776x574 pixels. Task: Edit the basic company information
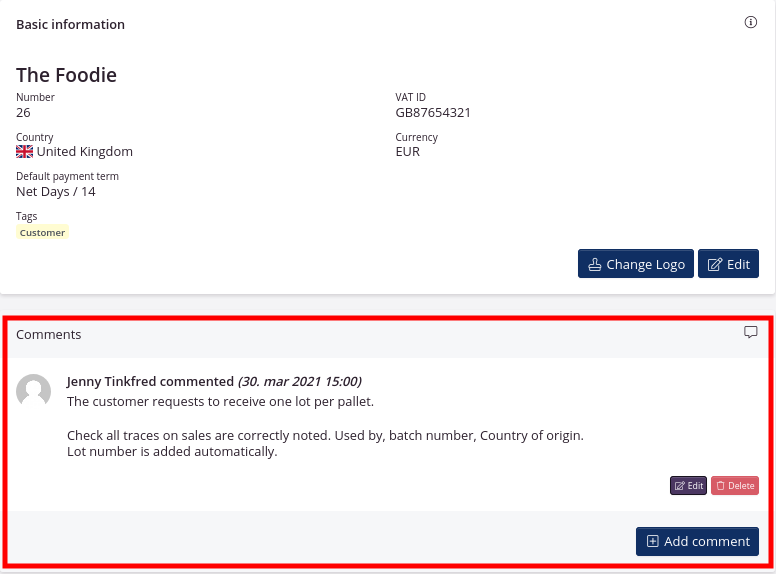(728, 264)
